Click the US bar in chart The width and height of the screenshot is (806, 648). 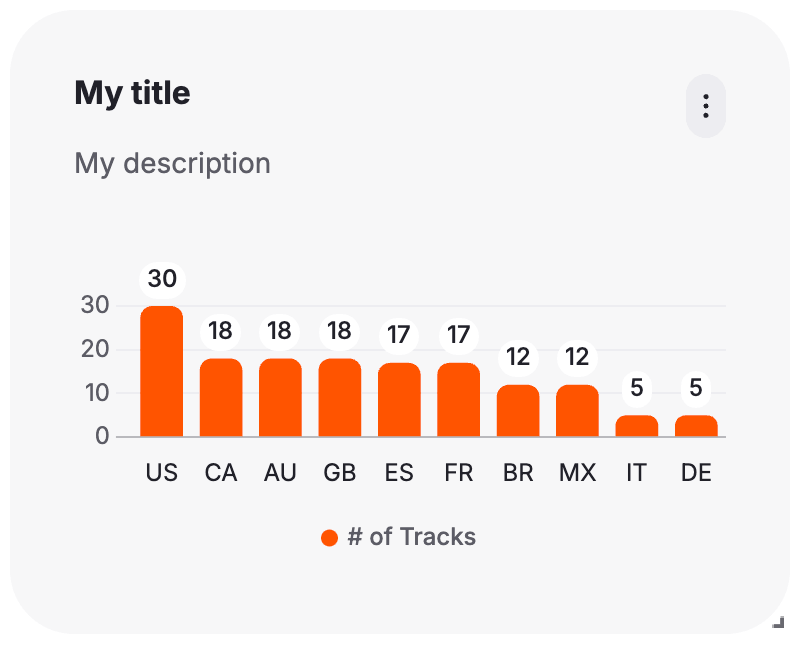click(x=161, y=371)
